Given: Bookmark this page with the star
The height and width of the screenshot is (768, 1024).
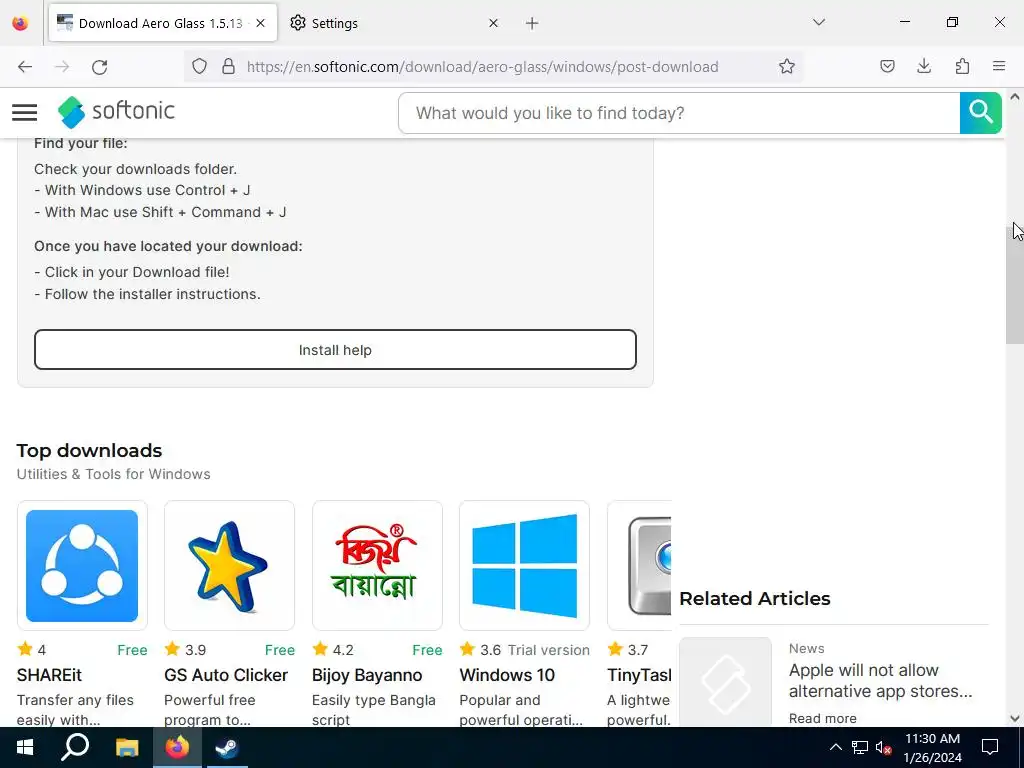Looking at the screenshot, I should click(x=787, y=66).
